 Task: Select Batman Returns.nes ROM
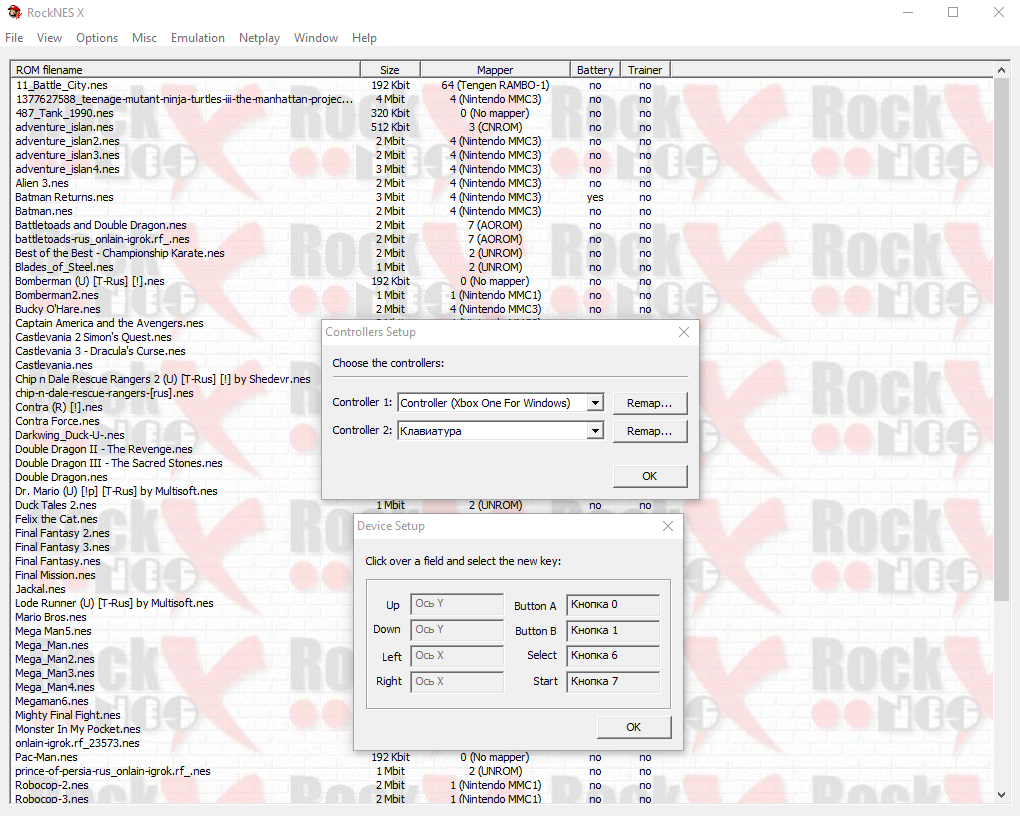(x=64, y=197)
